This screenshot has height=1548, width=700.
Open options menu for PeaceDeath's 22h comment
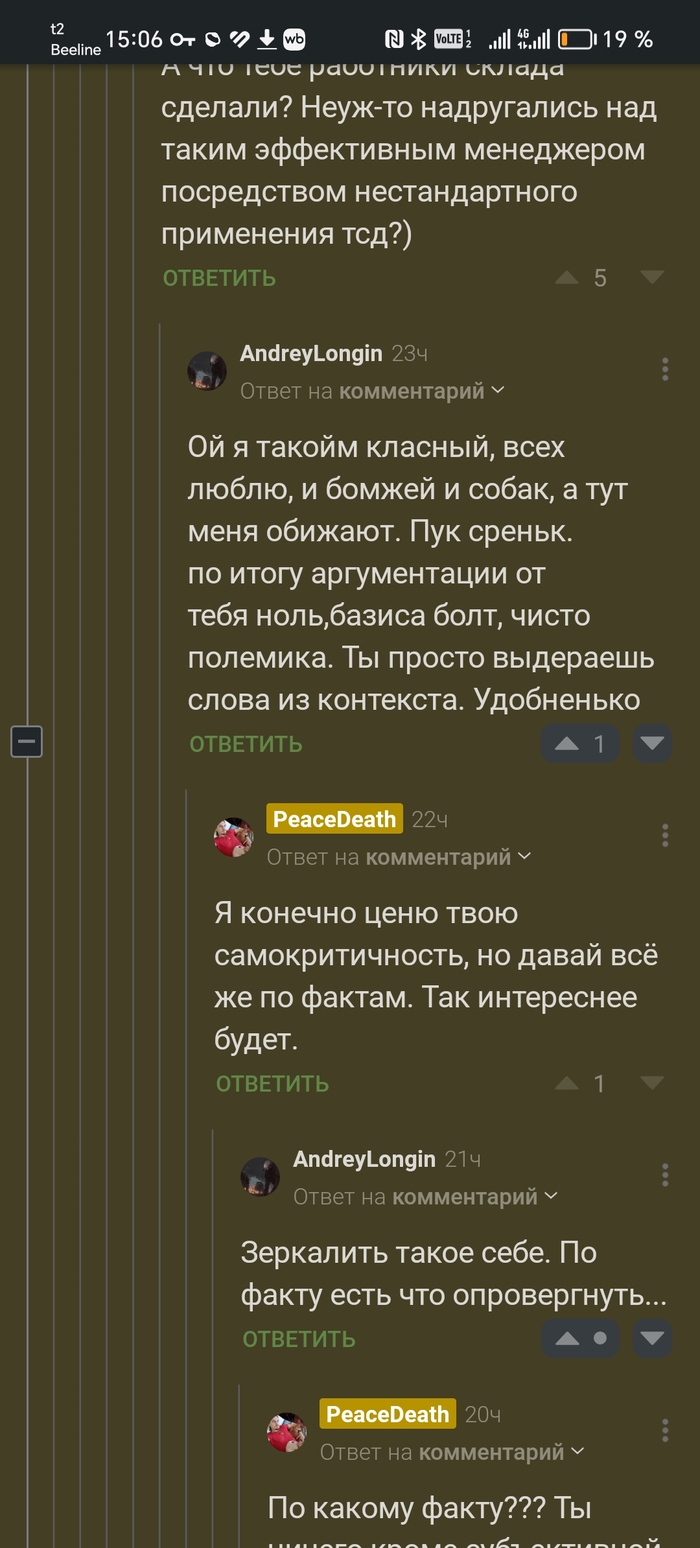tap(665, 836)
